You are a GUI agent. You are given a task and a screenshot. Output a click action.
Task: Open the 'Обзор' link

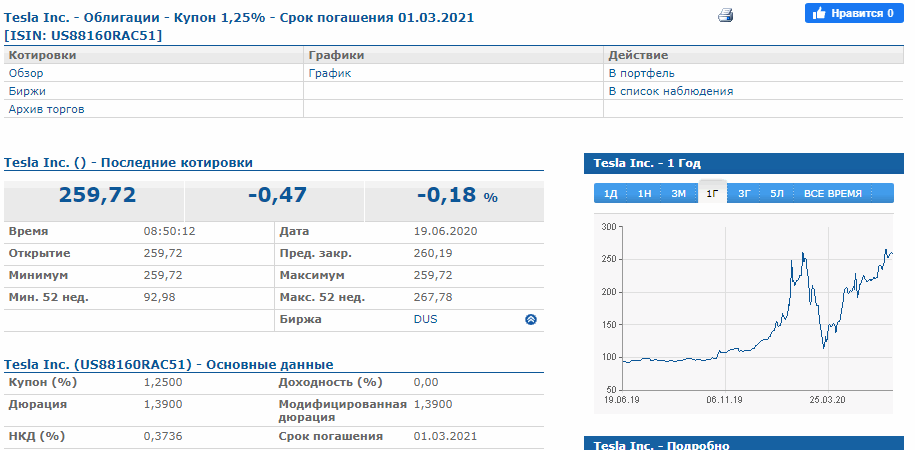pyautogui.click(x=26, y=74)
